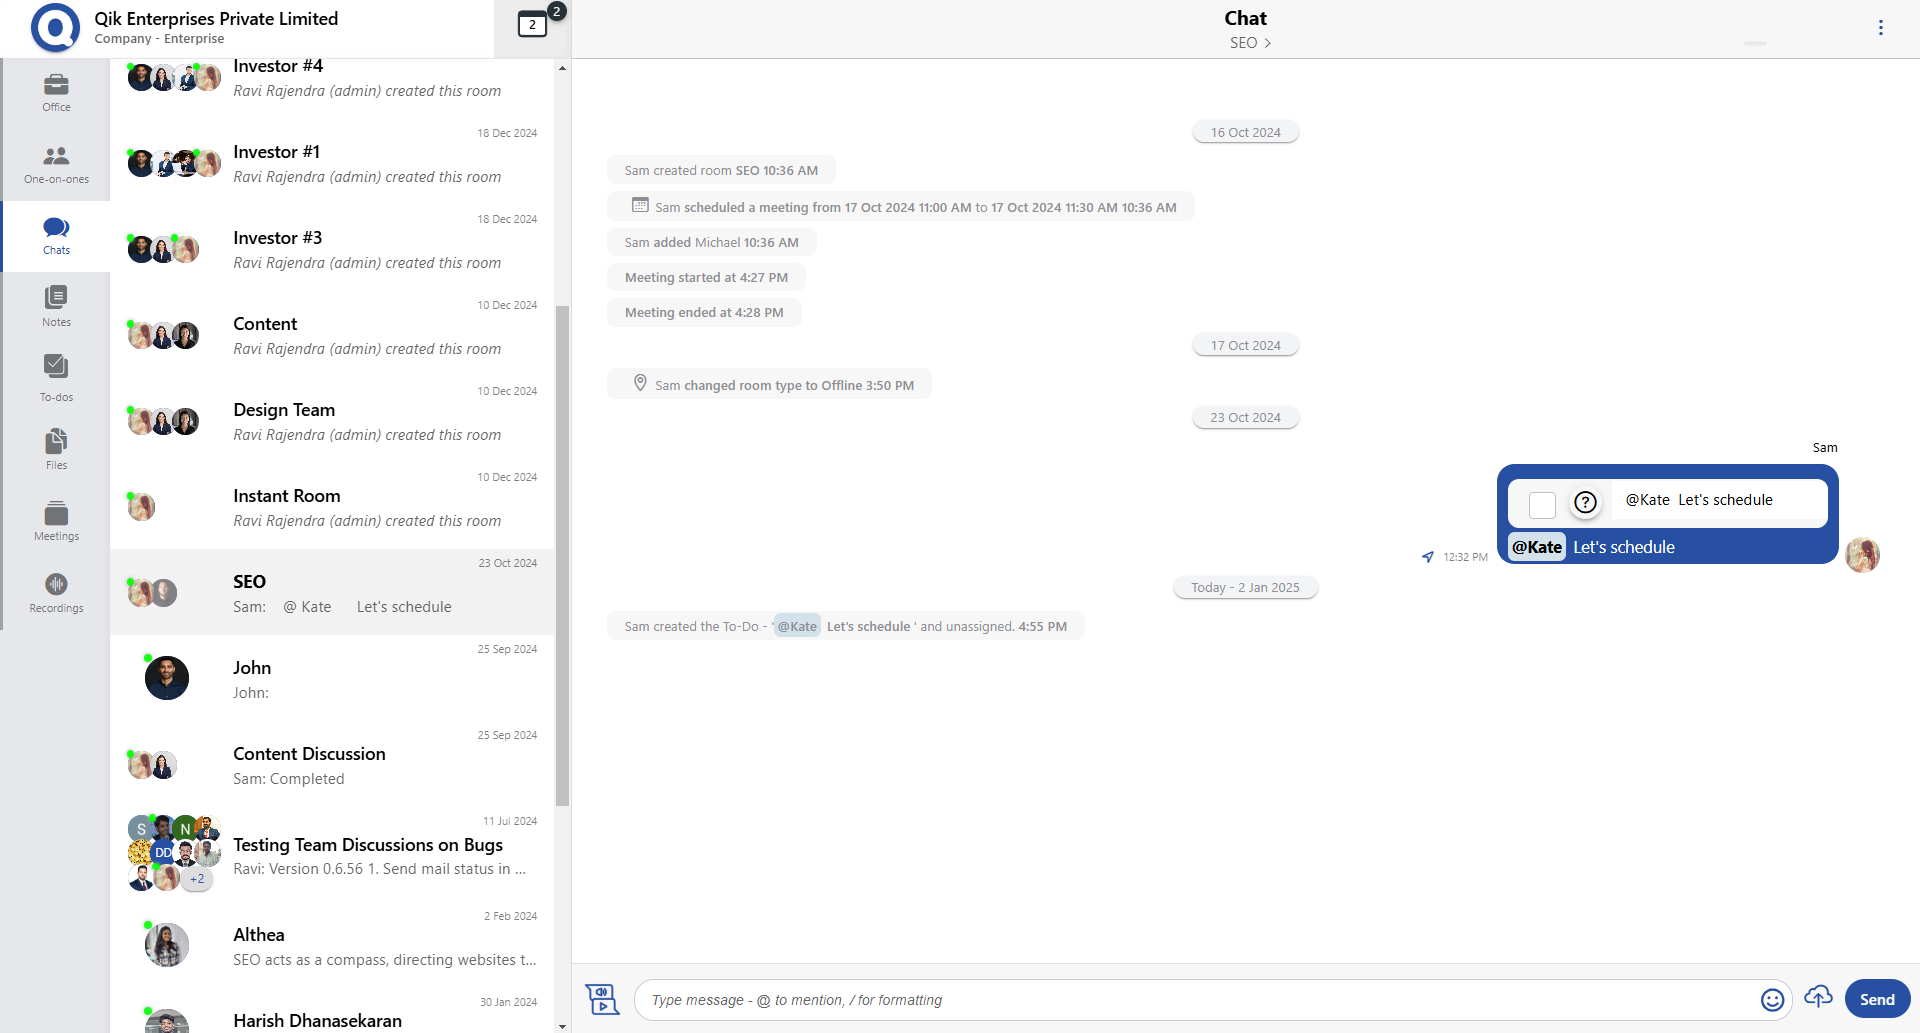The height and width of the screenshot is (1033, 1920).
Task: Reveal +2 hidden members of Testing Team
Action: pos(196,878)
